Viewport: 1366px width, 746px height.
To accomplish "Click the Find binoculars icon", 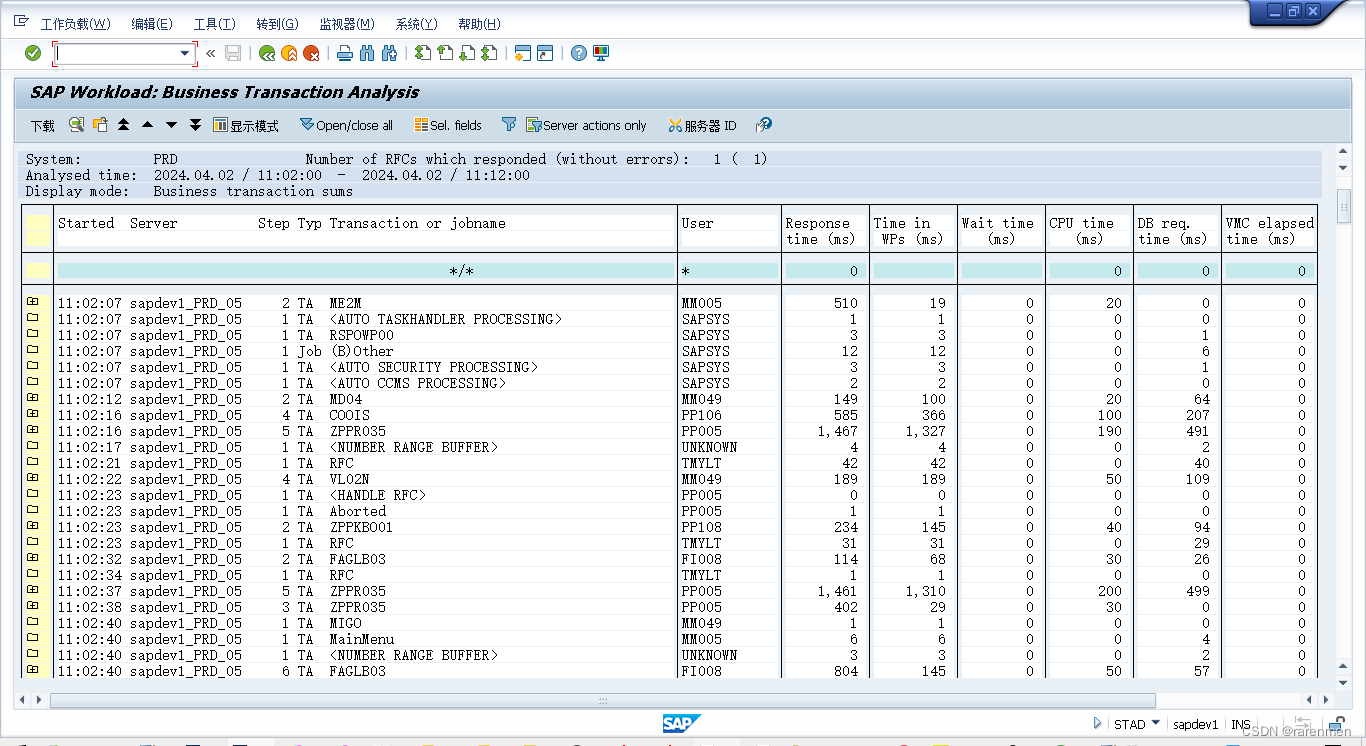I will pos(367,53).
